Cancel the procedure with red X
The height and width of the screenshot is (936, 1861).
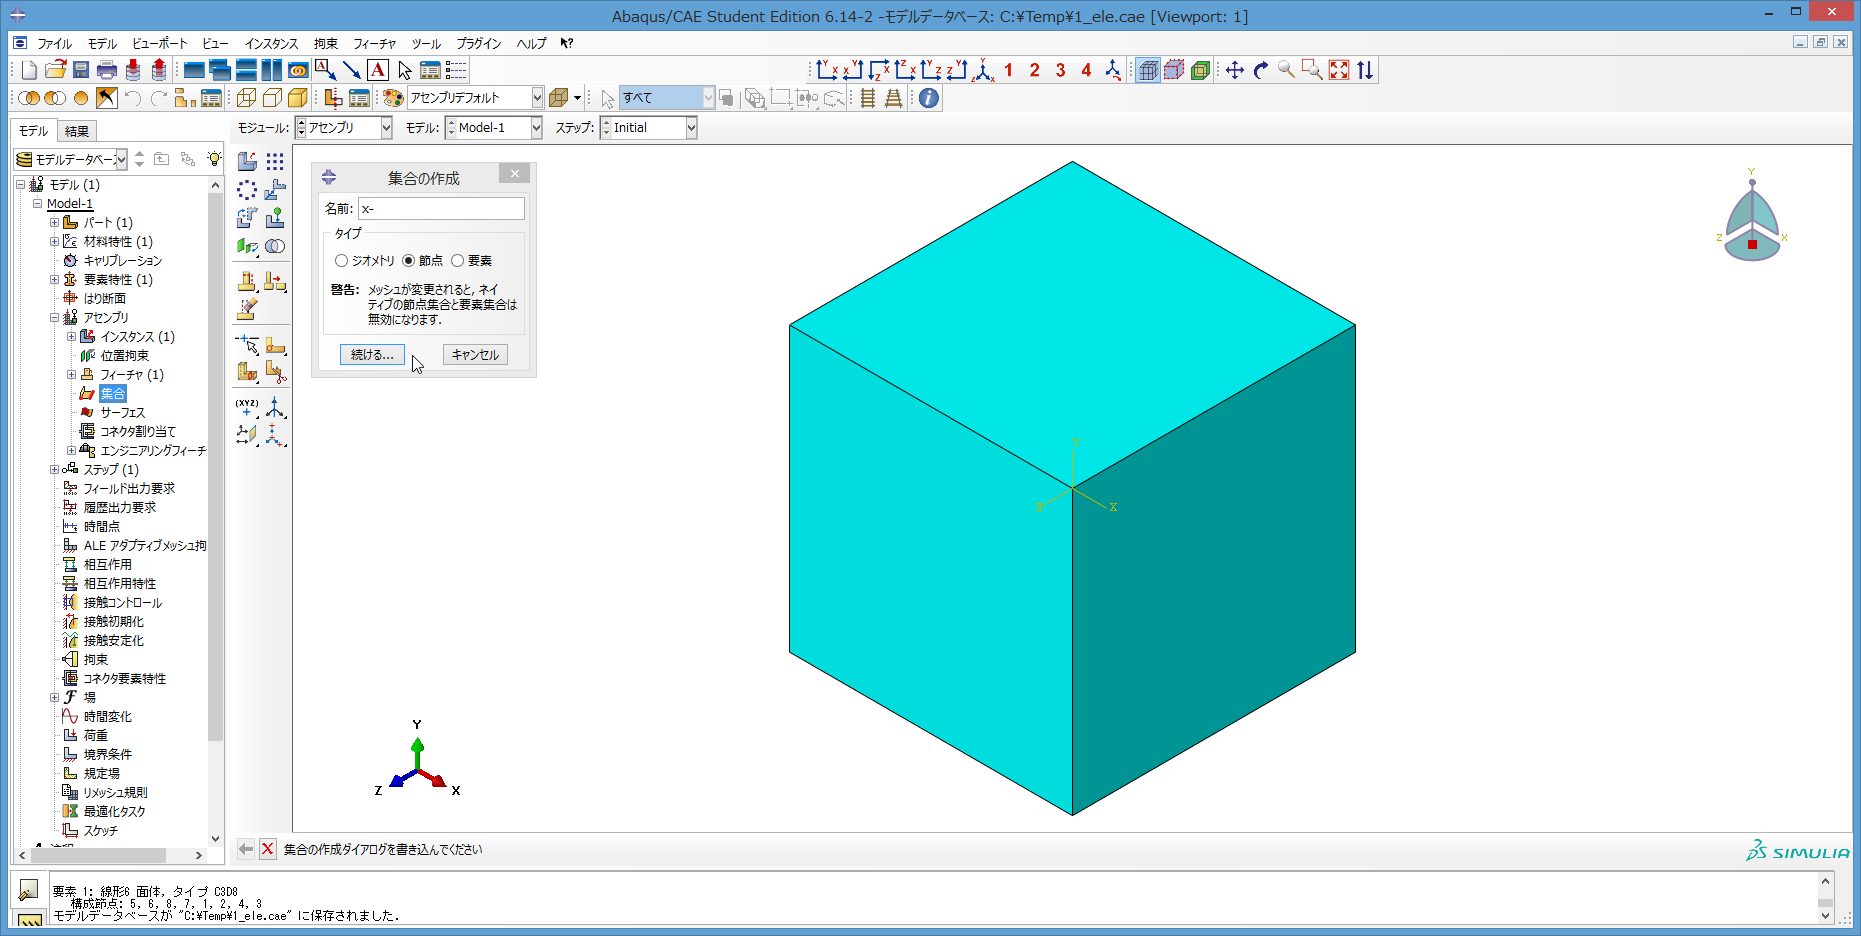pyautogui.click(x=267, y=849)
